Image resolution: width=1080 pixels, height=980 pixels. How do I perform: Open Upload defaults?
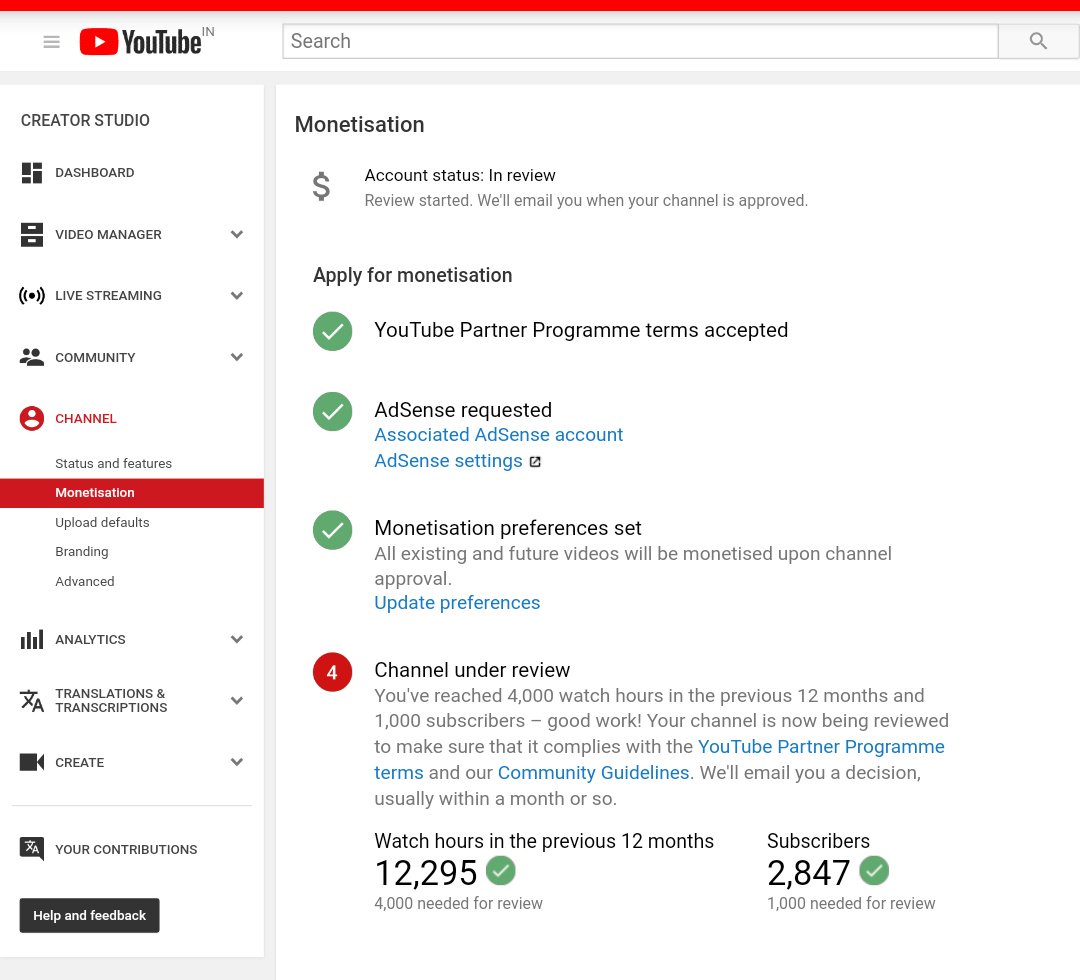coord(102,523)
